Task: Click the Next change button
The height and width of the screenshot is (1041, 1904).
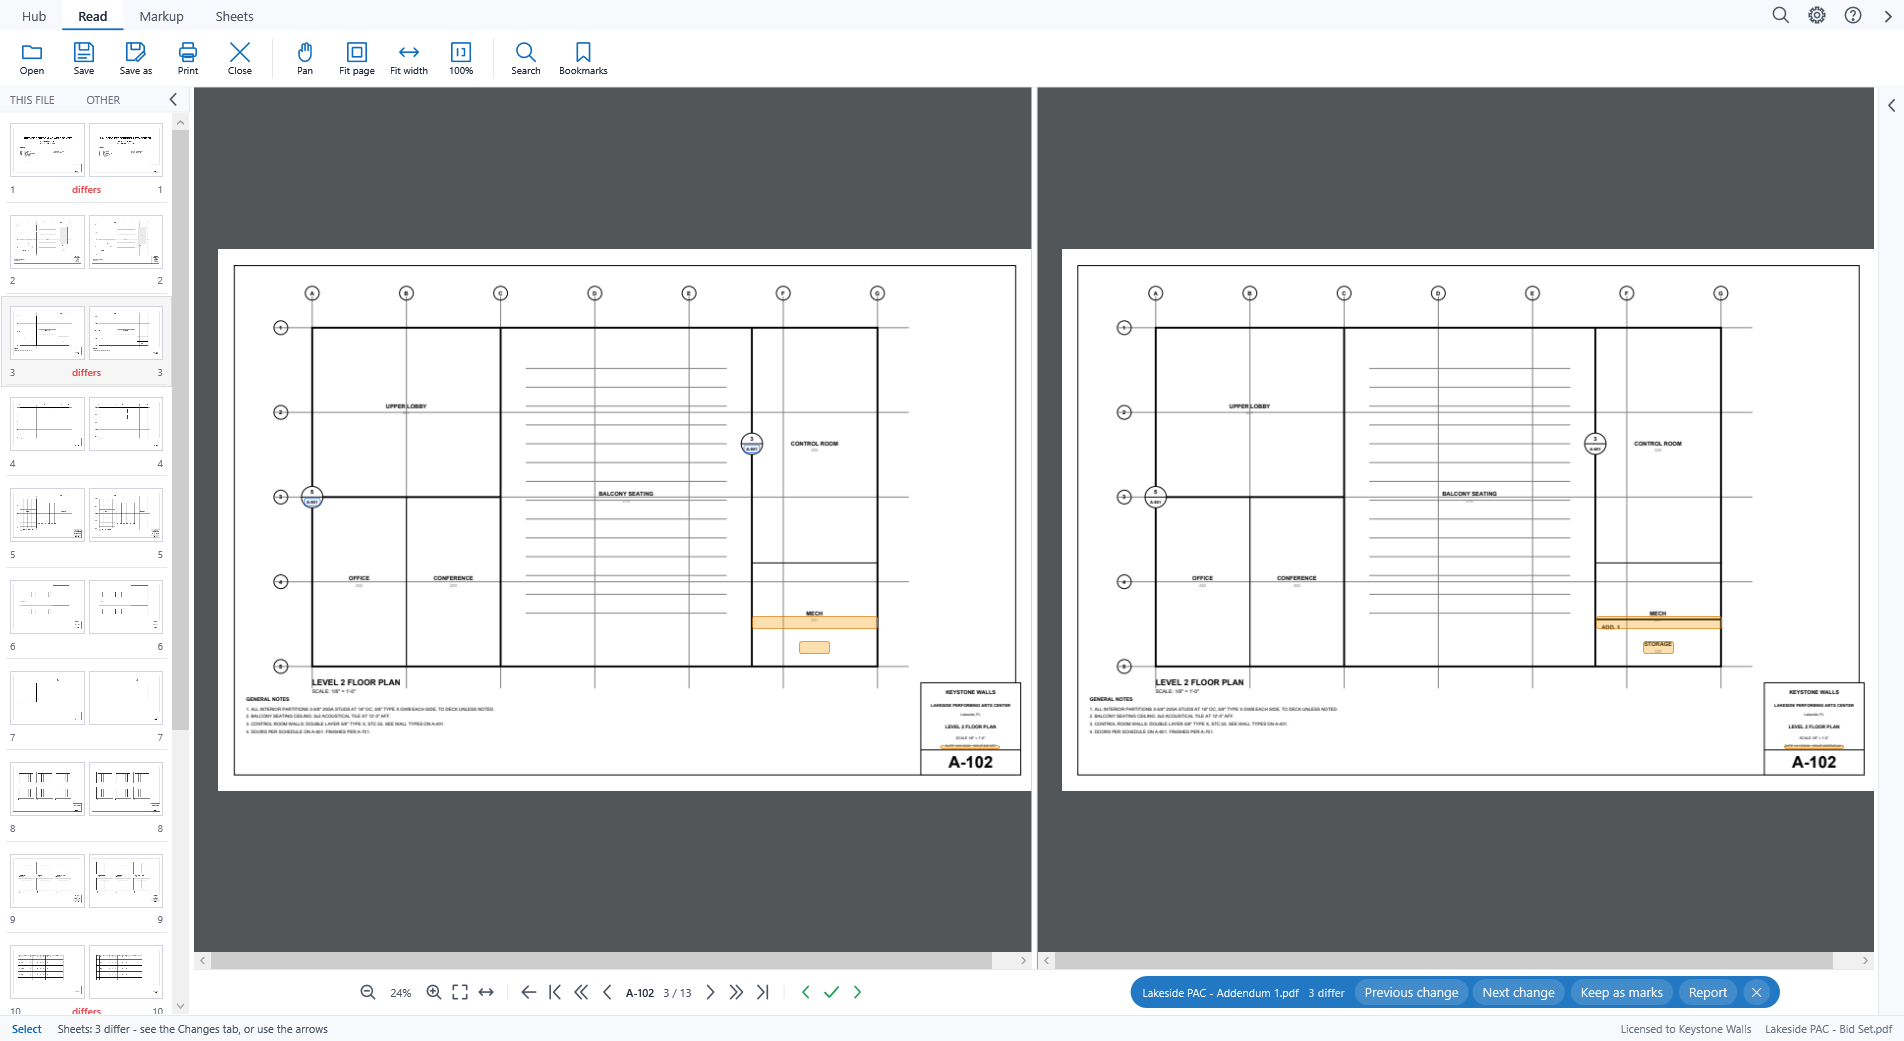Action: pos(1518,992)
